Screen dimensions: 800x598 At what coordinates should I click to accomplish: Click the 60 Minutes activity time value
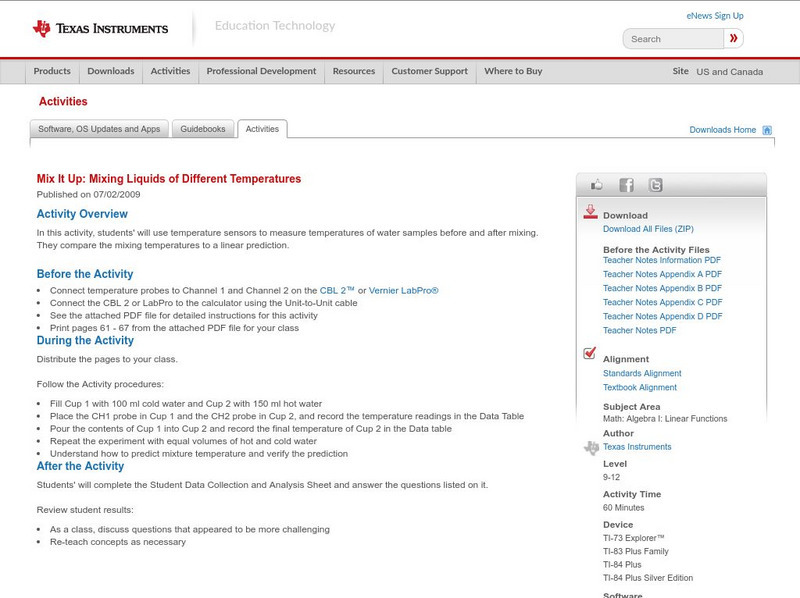(623, 508)
